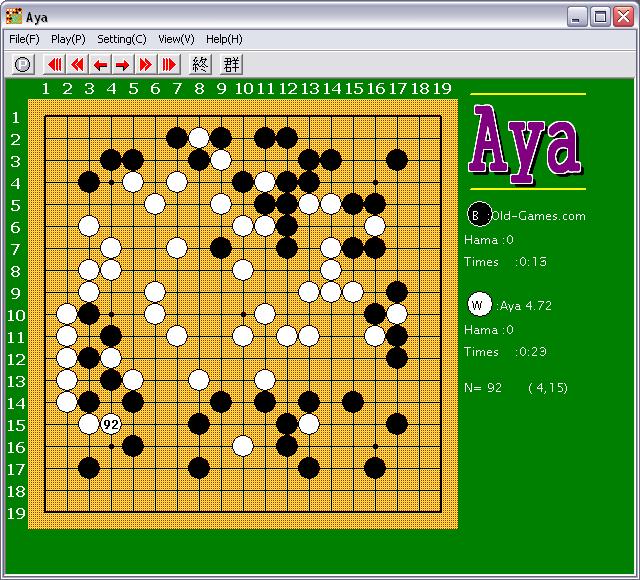Click the 終 (end game) toolbar button
The height and width of the screenshot is (580, 640).
click(200, 64)
